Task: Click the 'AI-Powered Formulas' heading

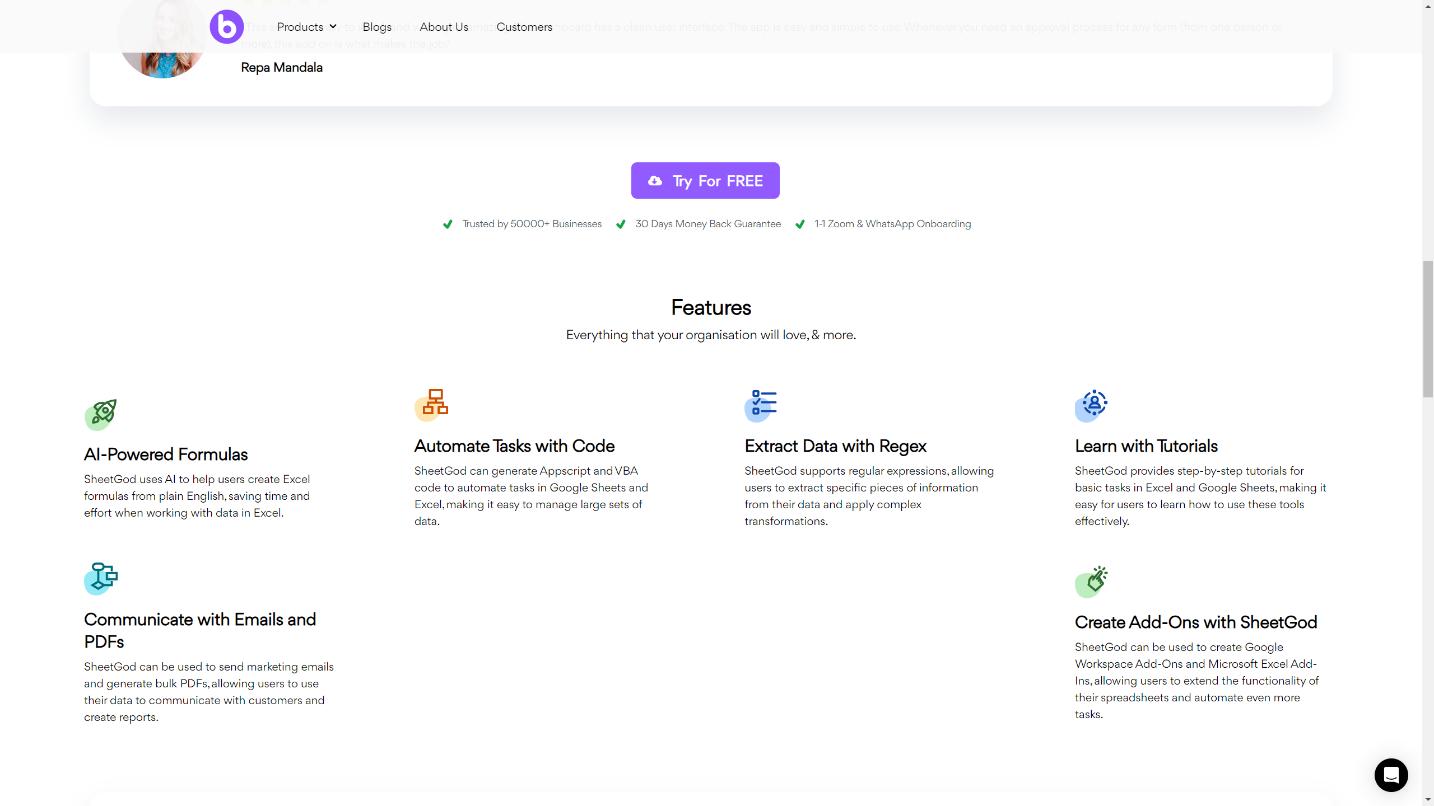Action: point(166,454)
